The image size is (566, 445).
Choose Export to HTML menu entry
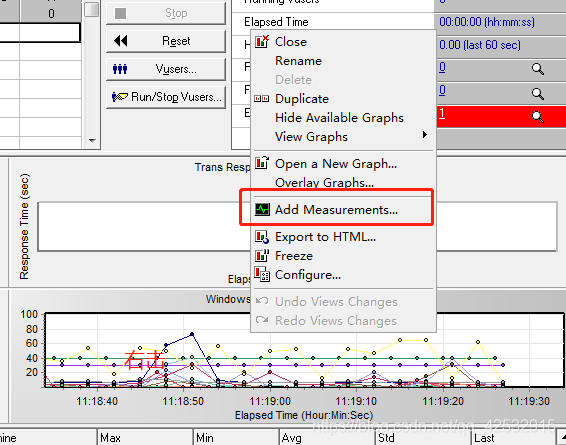[x=325, y=237]
